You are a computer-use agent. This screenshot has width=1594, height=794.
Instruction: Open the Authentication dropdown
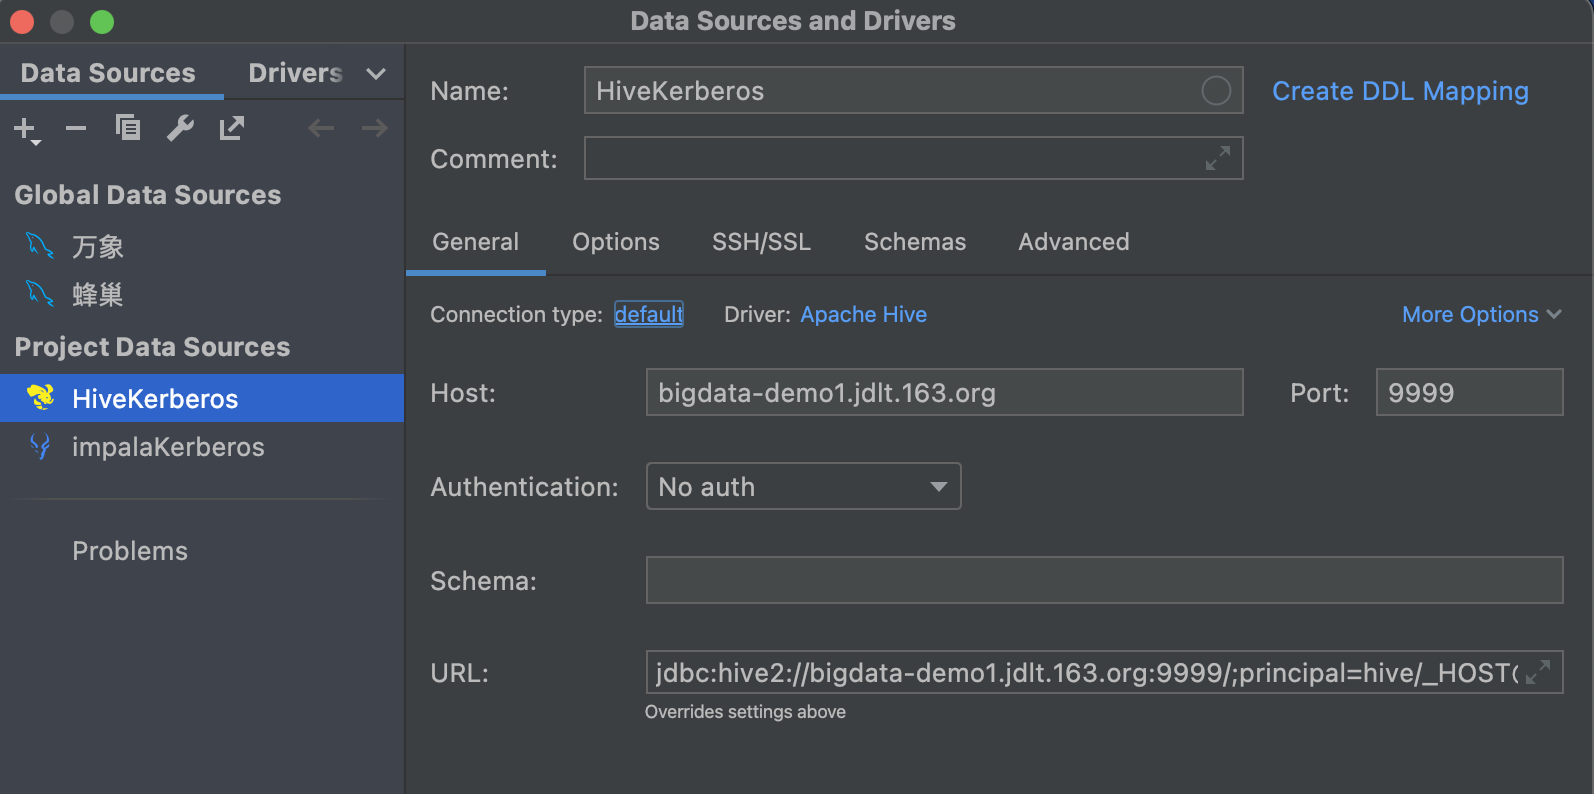[x=804, y=486]
